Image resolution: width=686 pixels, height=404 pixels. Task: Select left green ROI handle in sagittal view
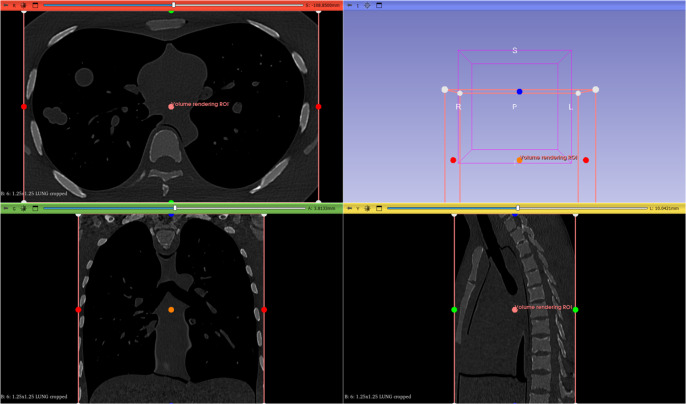tap(454, 309)
